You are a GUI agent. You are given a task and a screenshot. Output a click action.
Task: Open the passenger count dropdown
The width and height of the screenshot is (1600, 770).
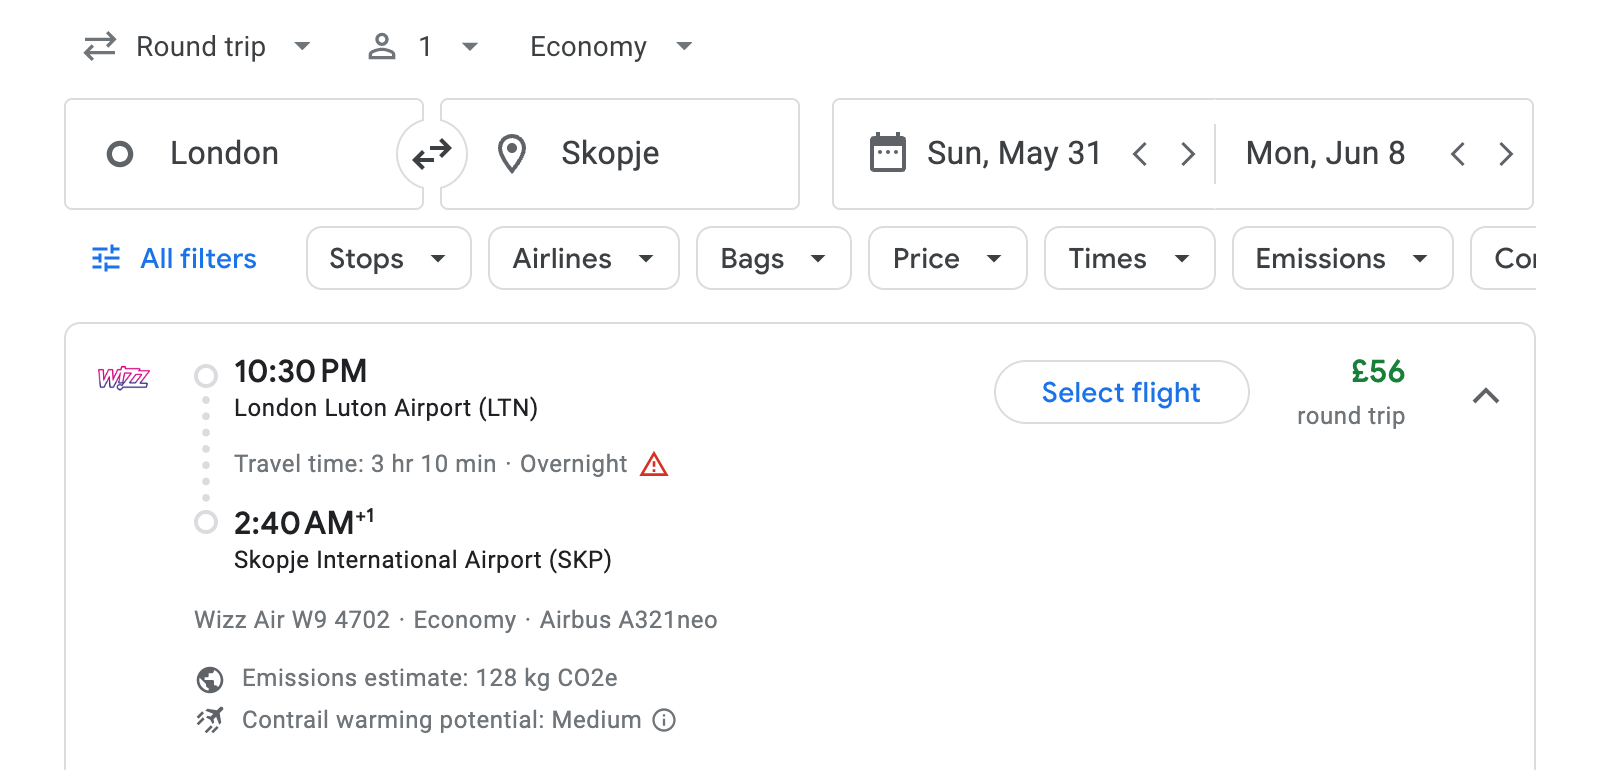(x=424, y=46)
